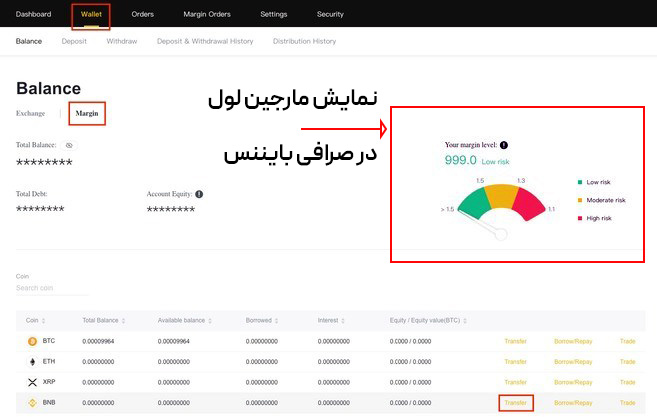Image resolution: width=657 pixels, height=417 pixels.
Task: Focus the Search coin input field
Action: (x=50, y=289)
